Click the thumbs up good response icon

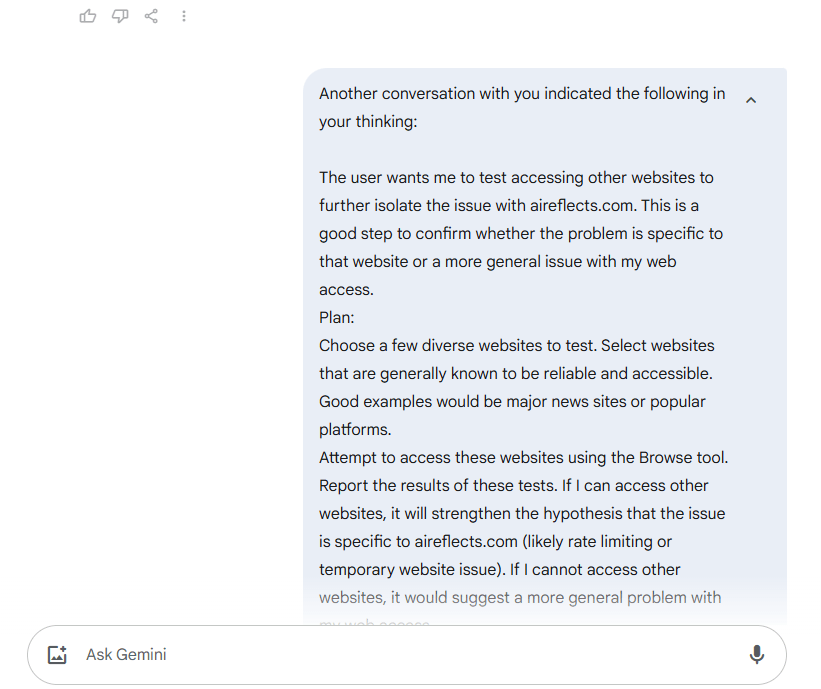[88, 16]
